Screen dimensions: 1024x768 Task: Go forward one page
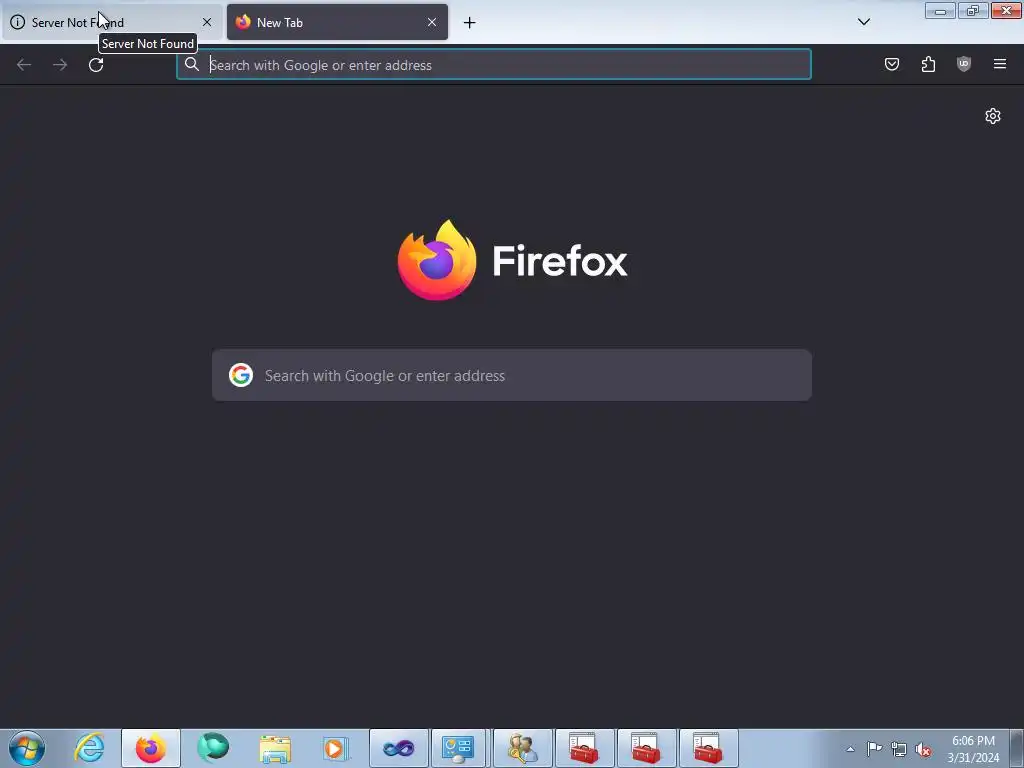pyautogui.click(x=60, y=65)
